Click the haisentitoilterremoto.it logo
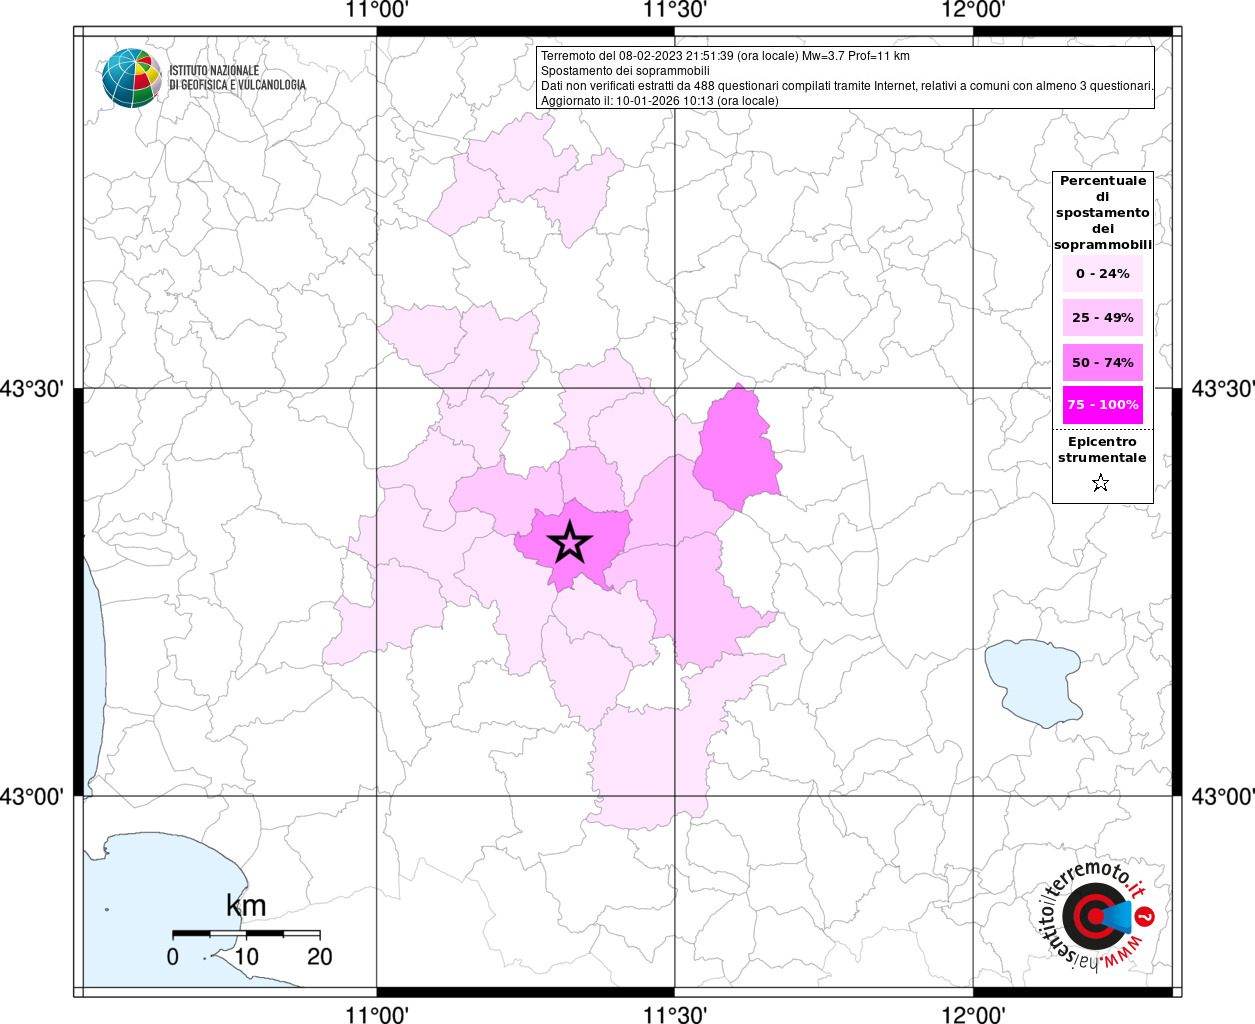The width and height of the screenshot is (1255, 1024). point(1099,916)
